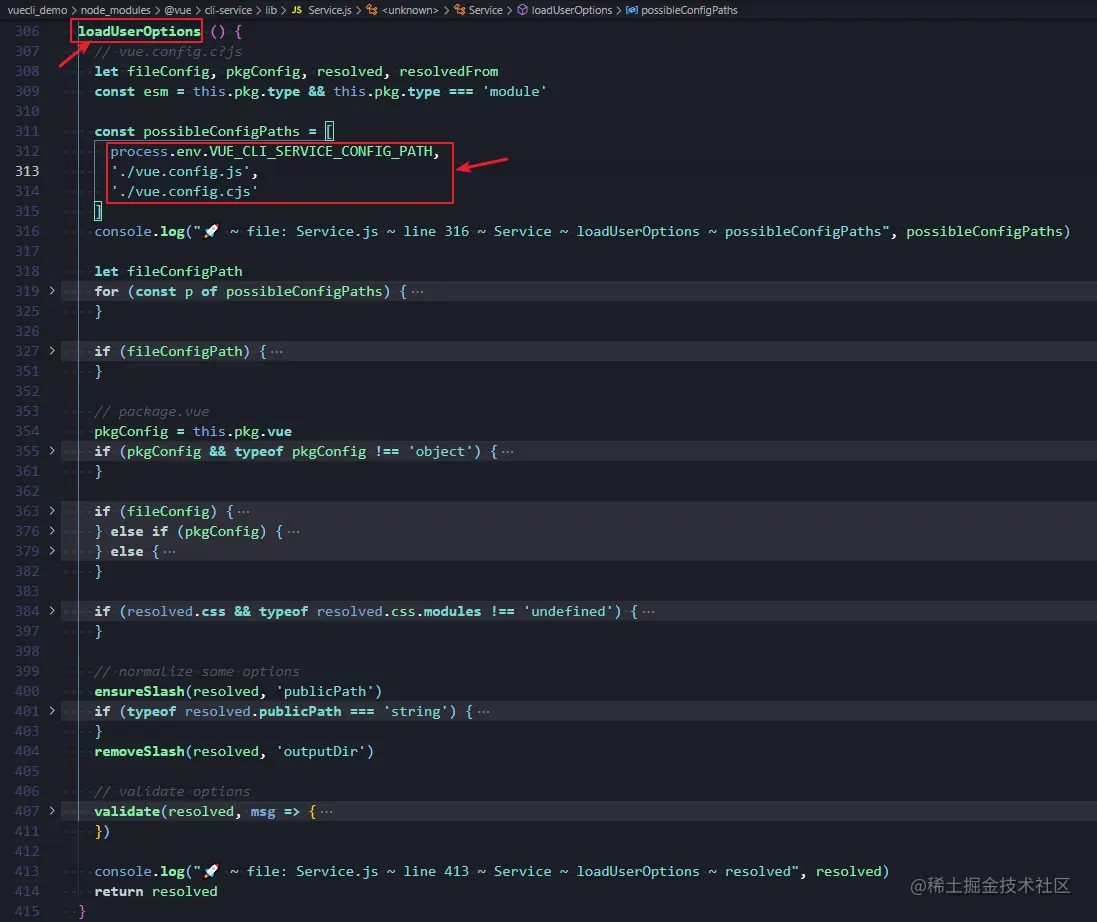Click line number 415 in the gutter

pos(27,911)
